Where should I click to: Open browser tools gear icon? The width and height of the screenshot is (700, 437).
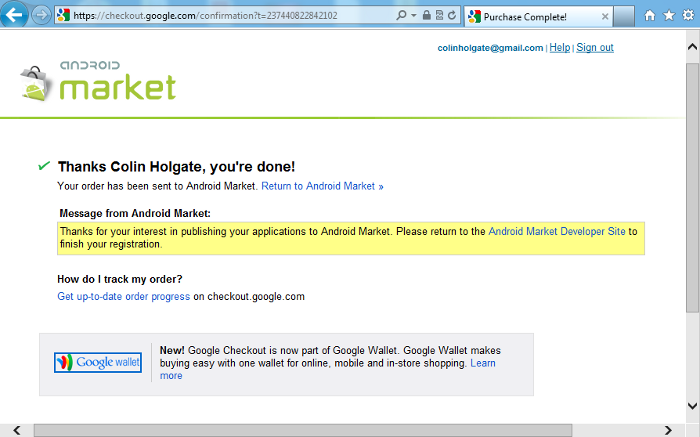coord(688,15)
